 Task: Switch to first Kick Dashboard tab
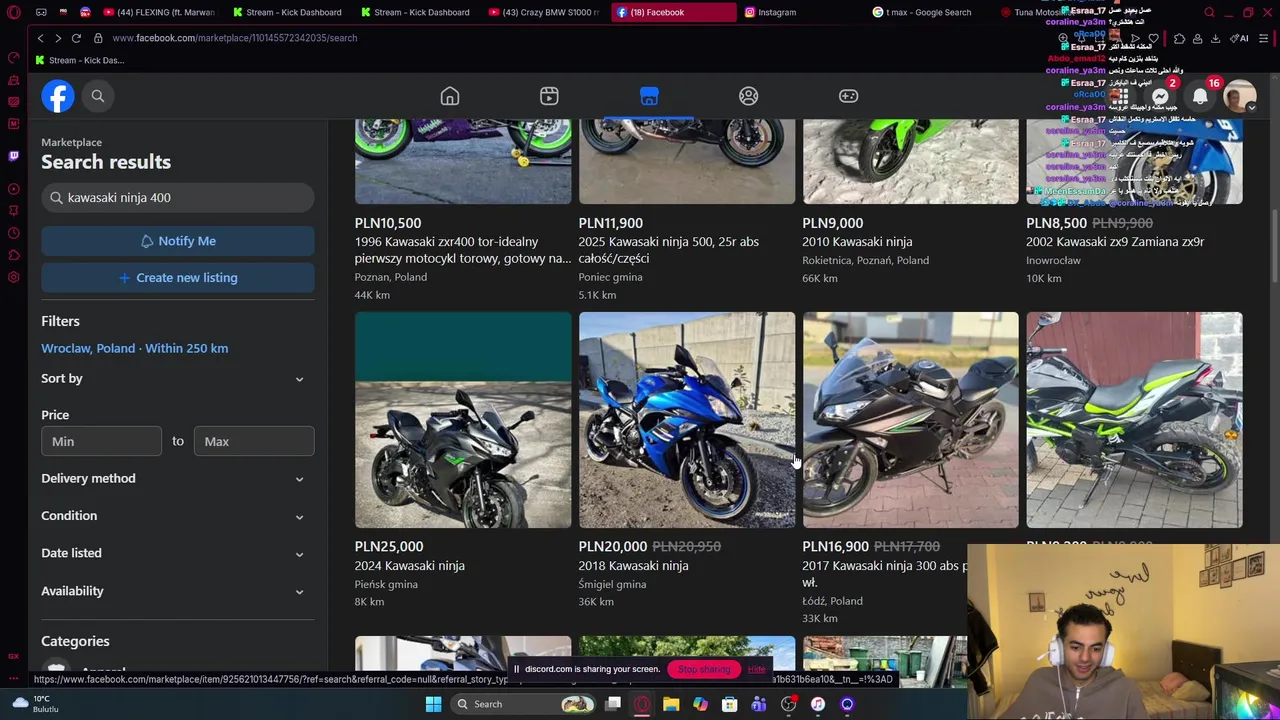tap(286, 12)
